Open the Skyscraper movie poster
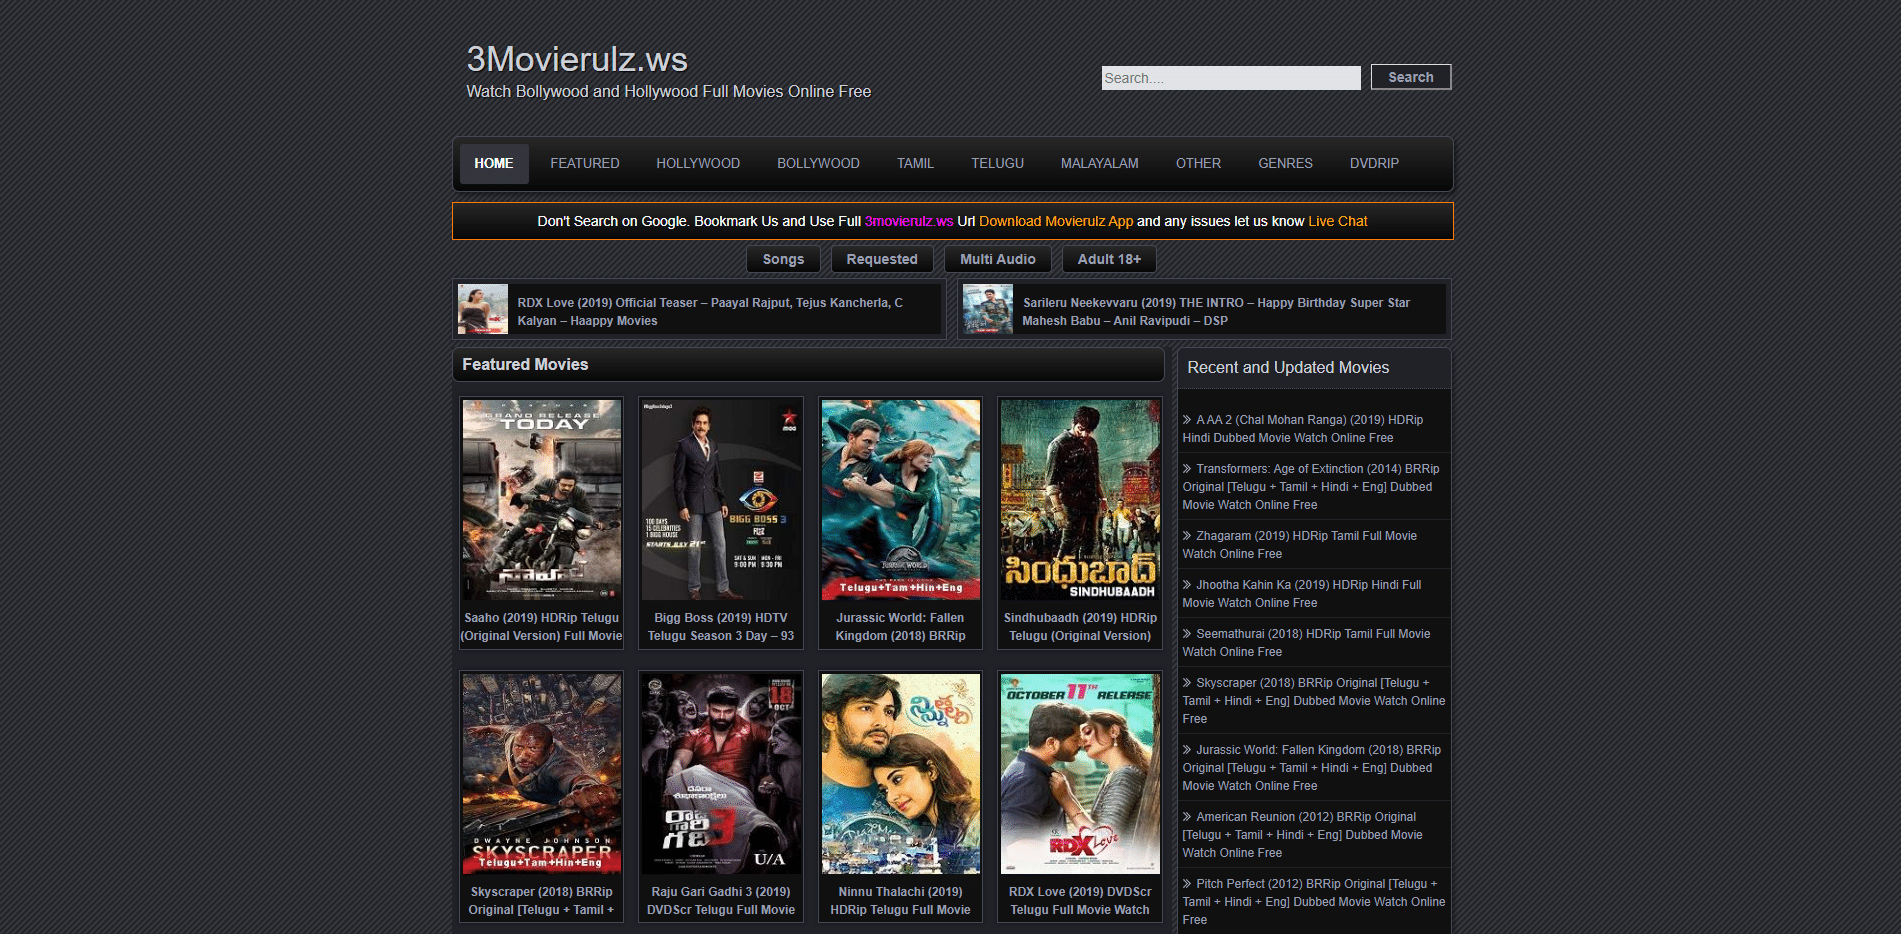Screen dimensions: 1901x934 (542, 773)
